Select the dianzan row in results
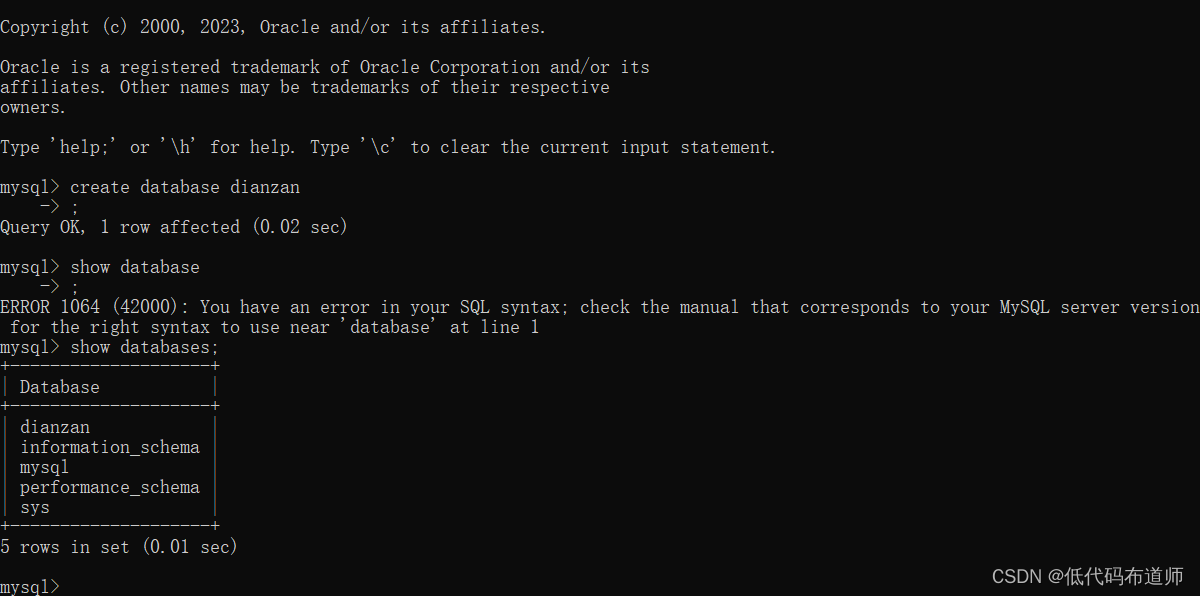This screenshot has height=596, width=1200. [x=55, y=427]
